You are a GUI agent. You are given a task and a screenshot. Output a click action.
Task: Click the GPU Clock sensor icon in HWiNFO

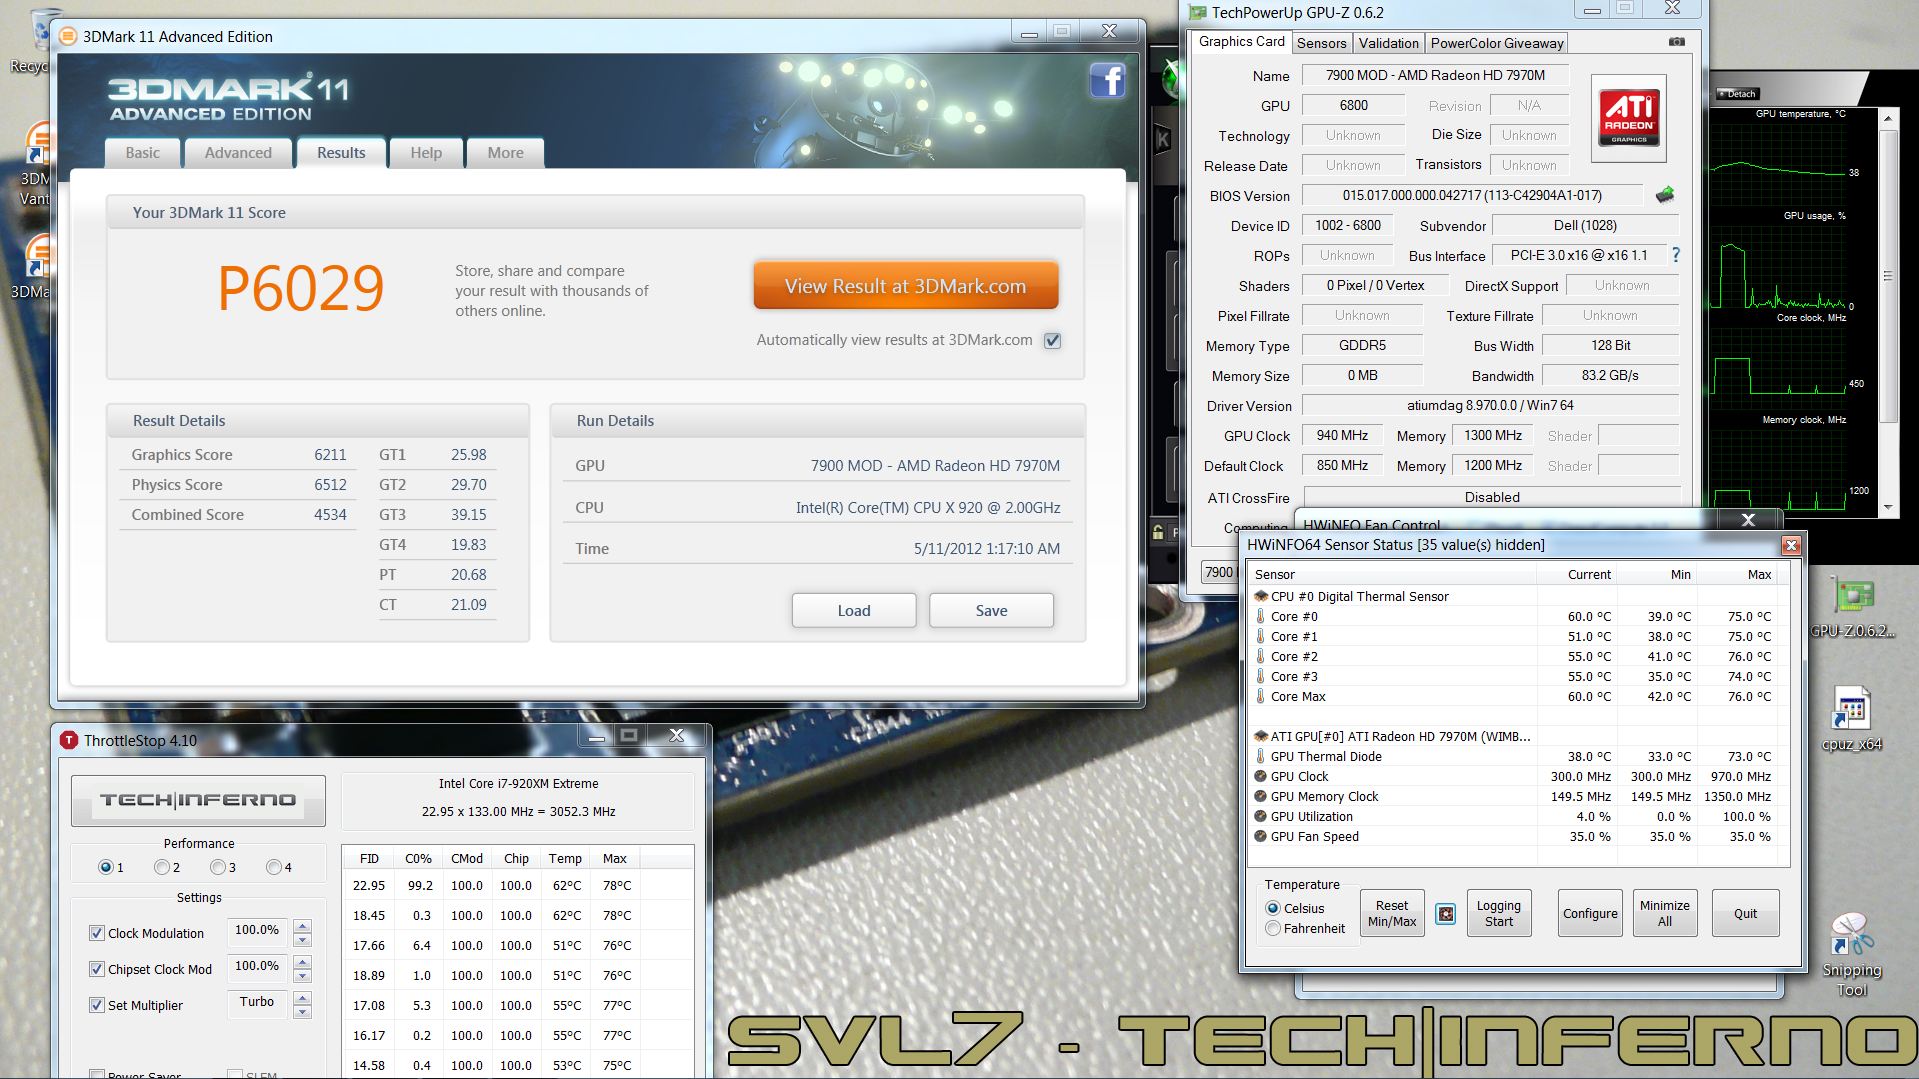pyautogui.click(x=1260, y=776)
